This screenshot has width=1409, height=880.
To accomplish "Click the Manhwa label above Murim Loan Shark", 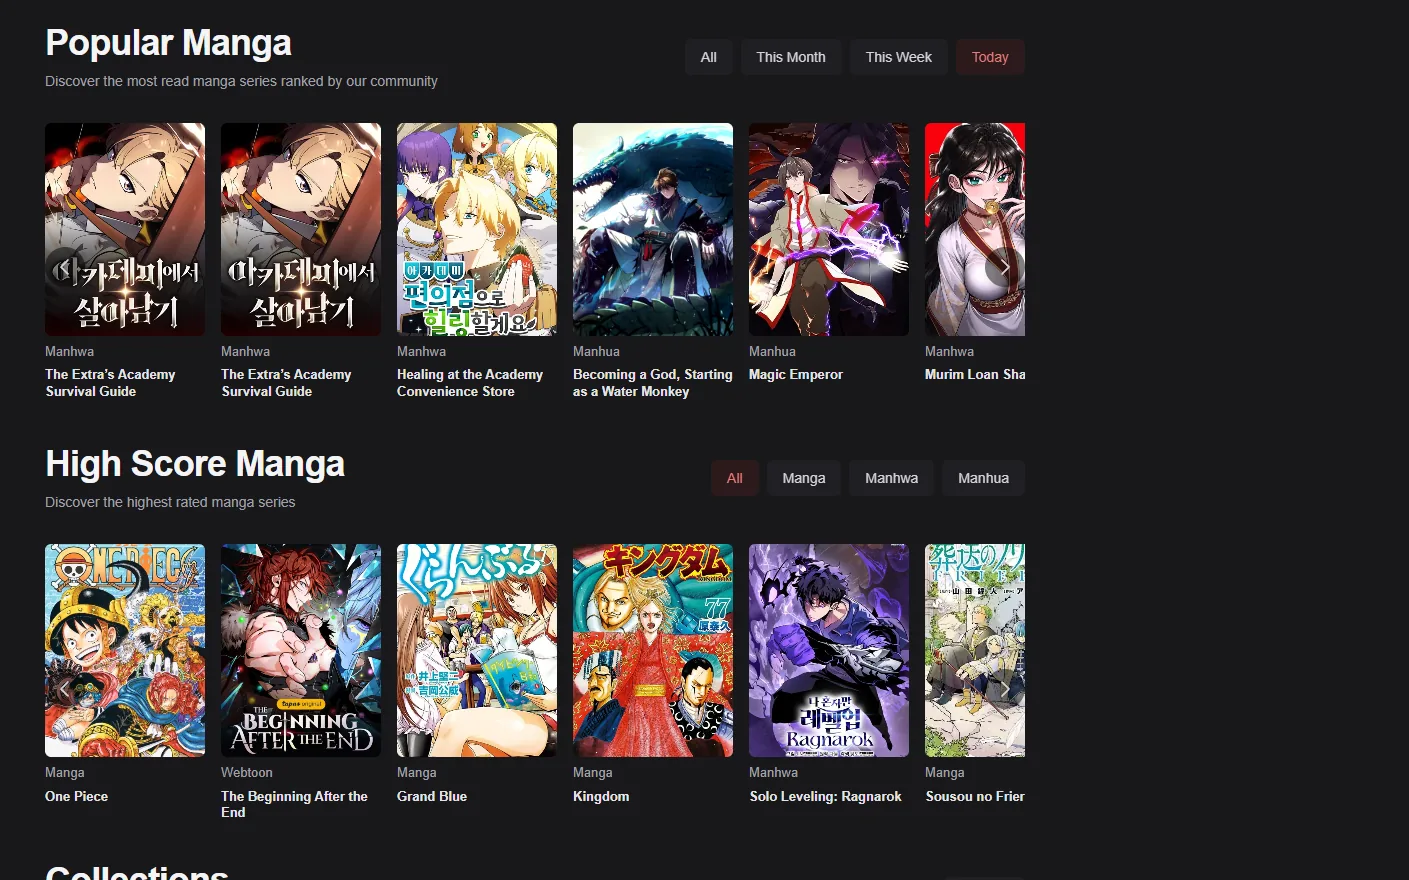I will [x=949, y=351].
